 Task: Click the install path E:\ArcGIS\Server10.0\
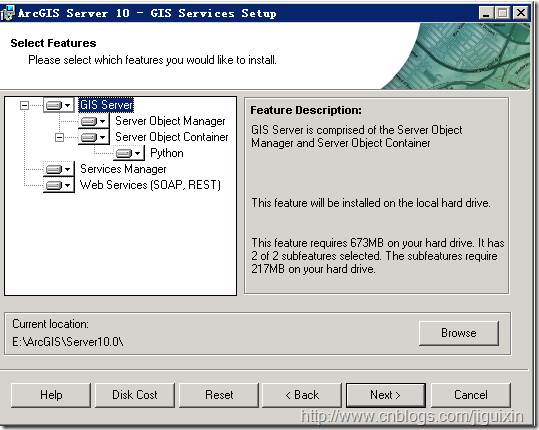(x=68, y=342)
